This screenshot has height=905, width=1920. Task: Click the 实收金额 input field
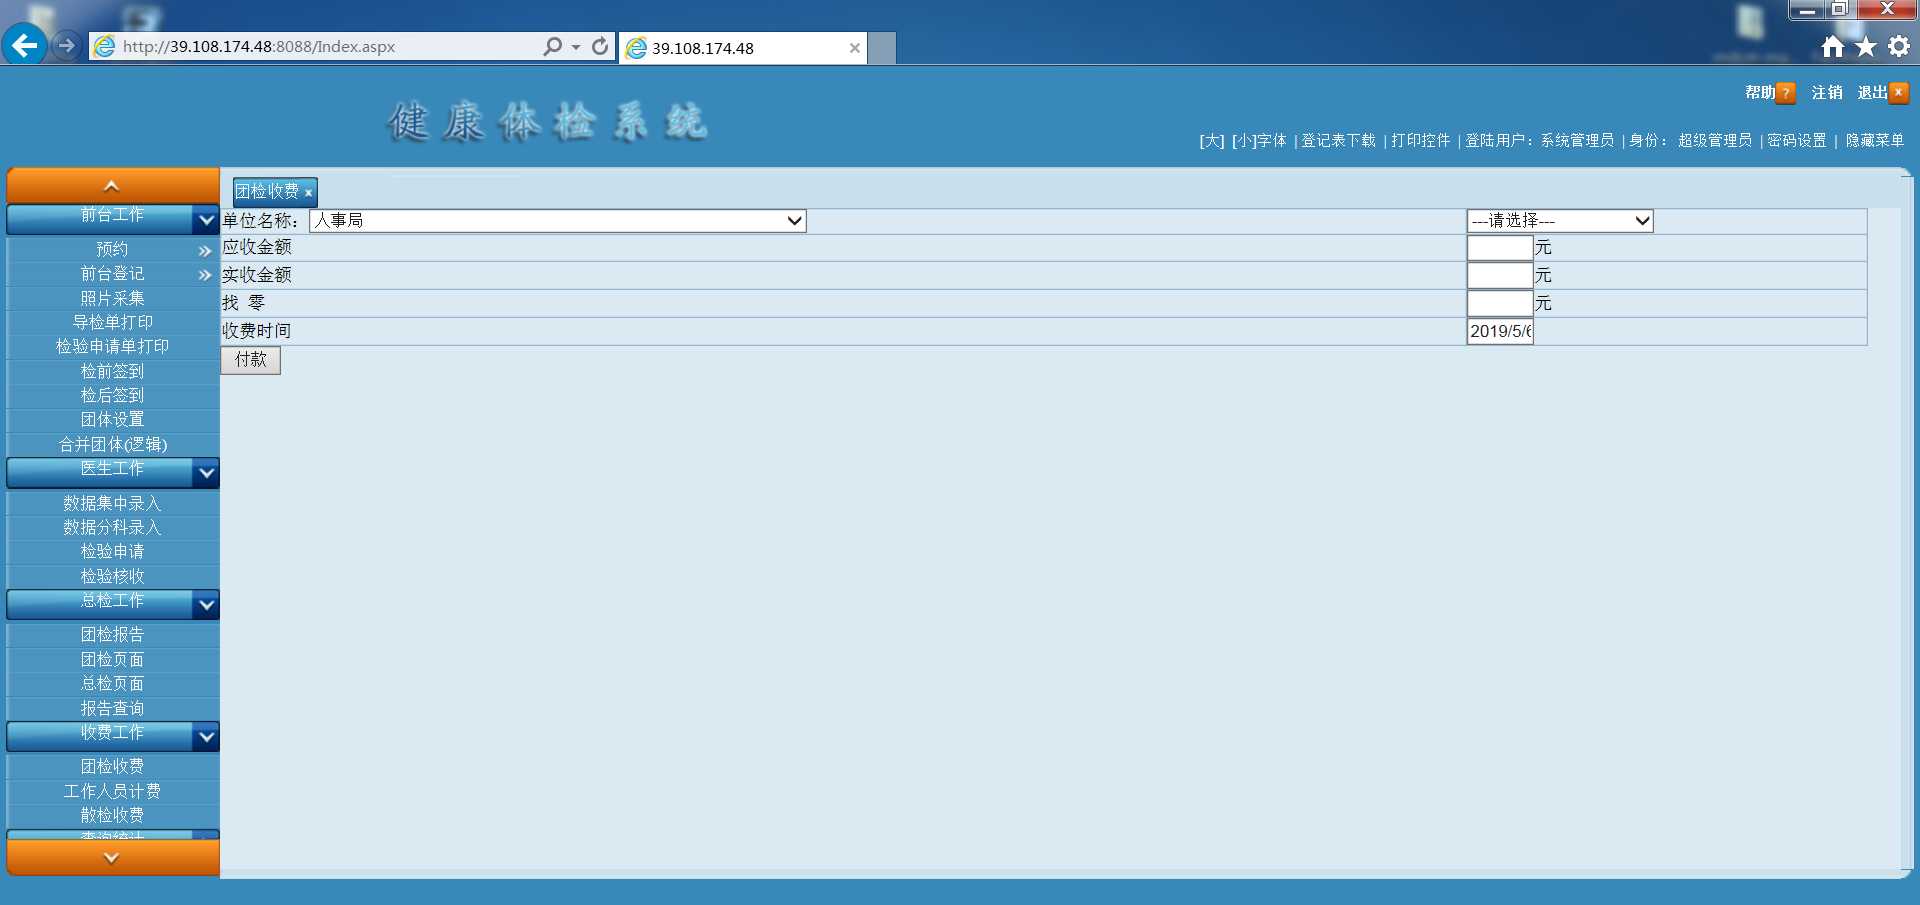[x=1500, y=275]
